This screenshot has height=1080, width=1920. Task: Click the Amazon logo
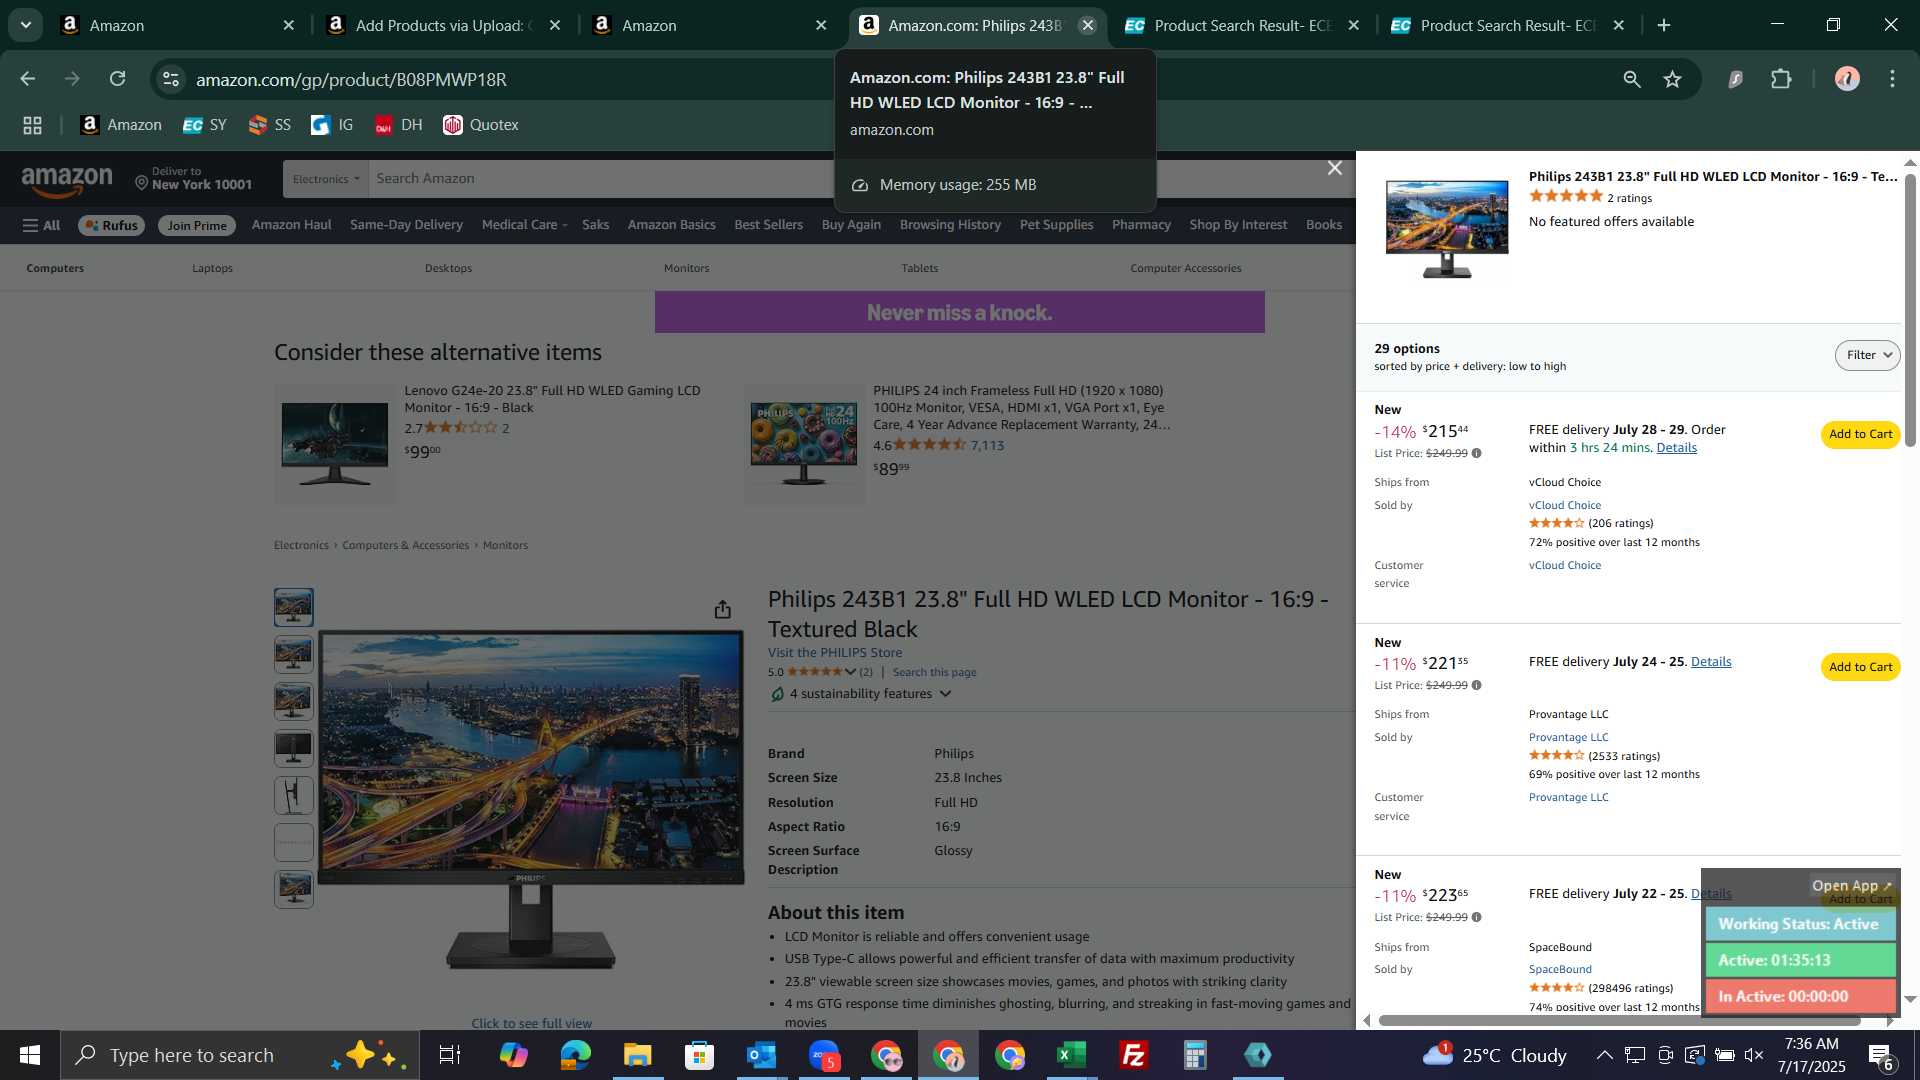pyautogui.click(x=67, y=182)
